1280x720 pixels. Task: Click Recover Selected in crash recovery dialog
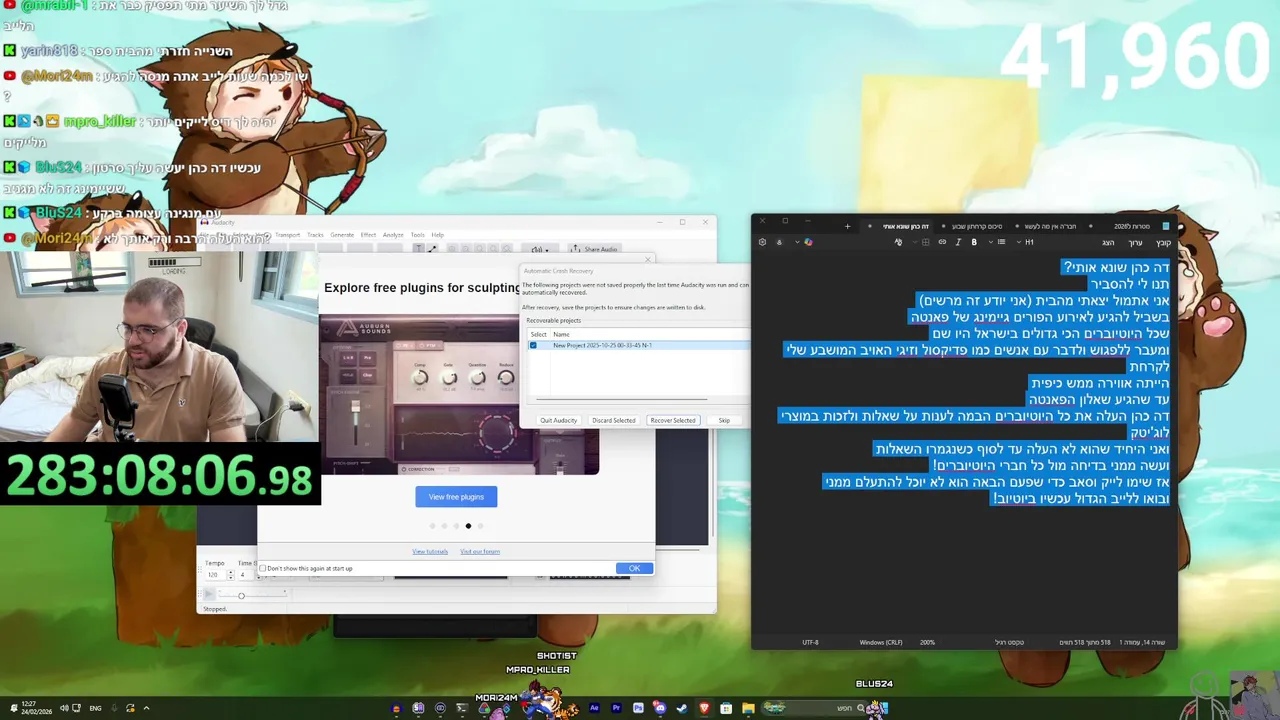673,420
